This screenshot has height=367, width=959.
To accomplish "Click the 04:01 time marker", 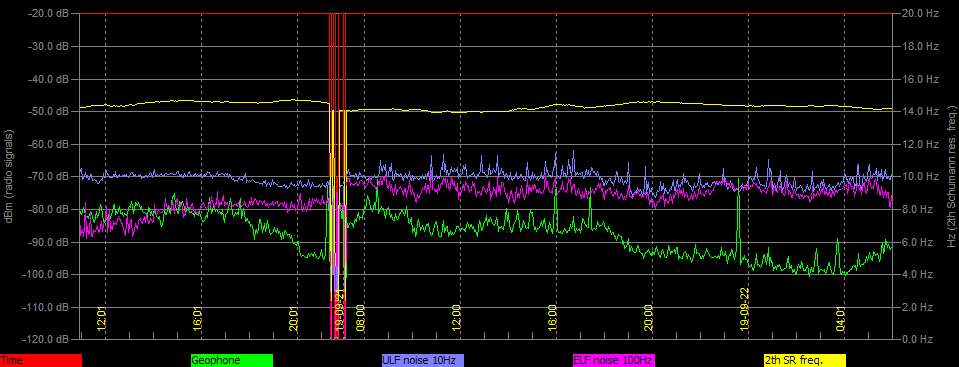I will click(x=840, y=319).
